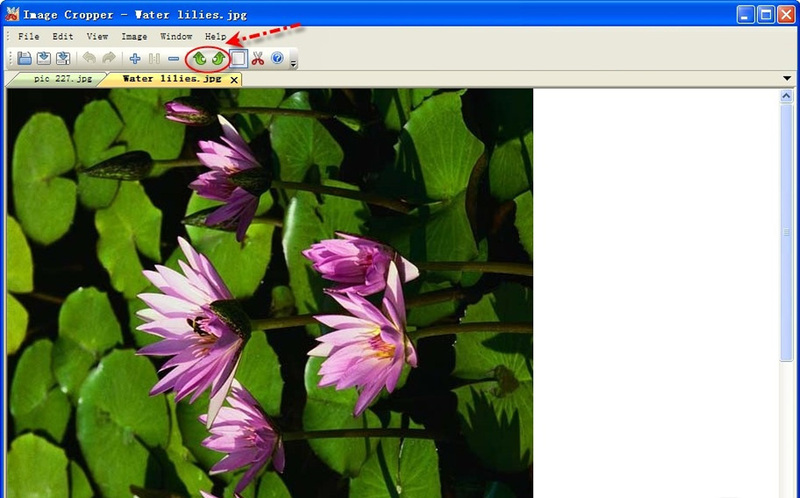Click the vertical scrollbar thumb

(786, 232)
